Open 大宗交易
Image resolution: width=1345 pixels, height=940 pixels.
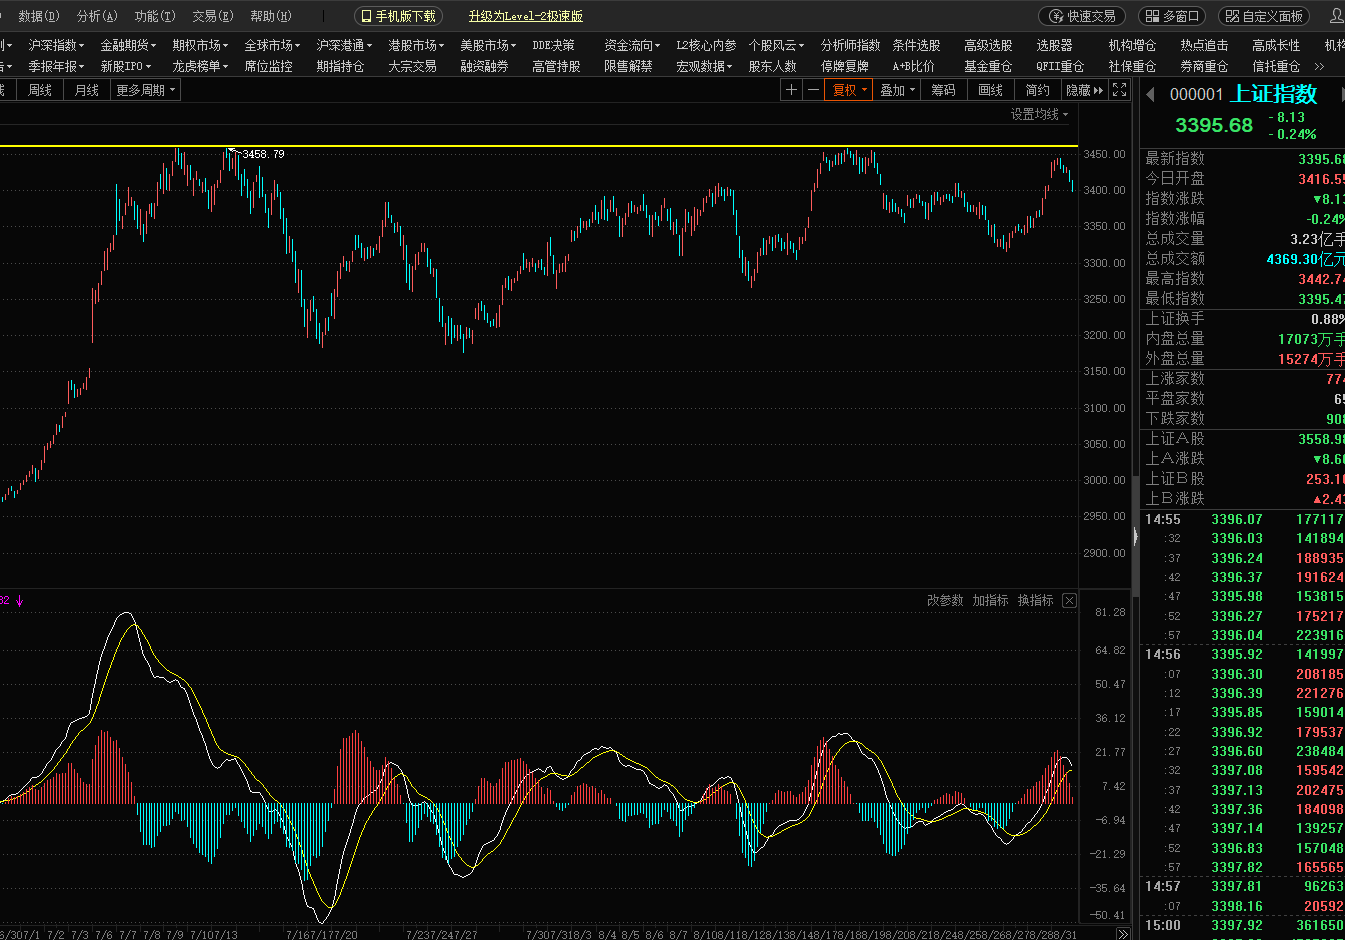pos(412,66)
